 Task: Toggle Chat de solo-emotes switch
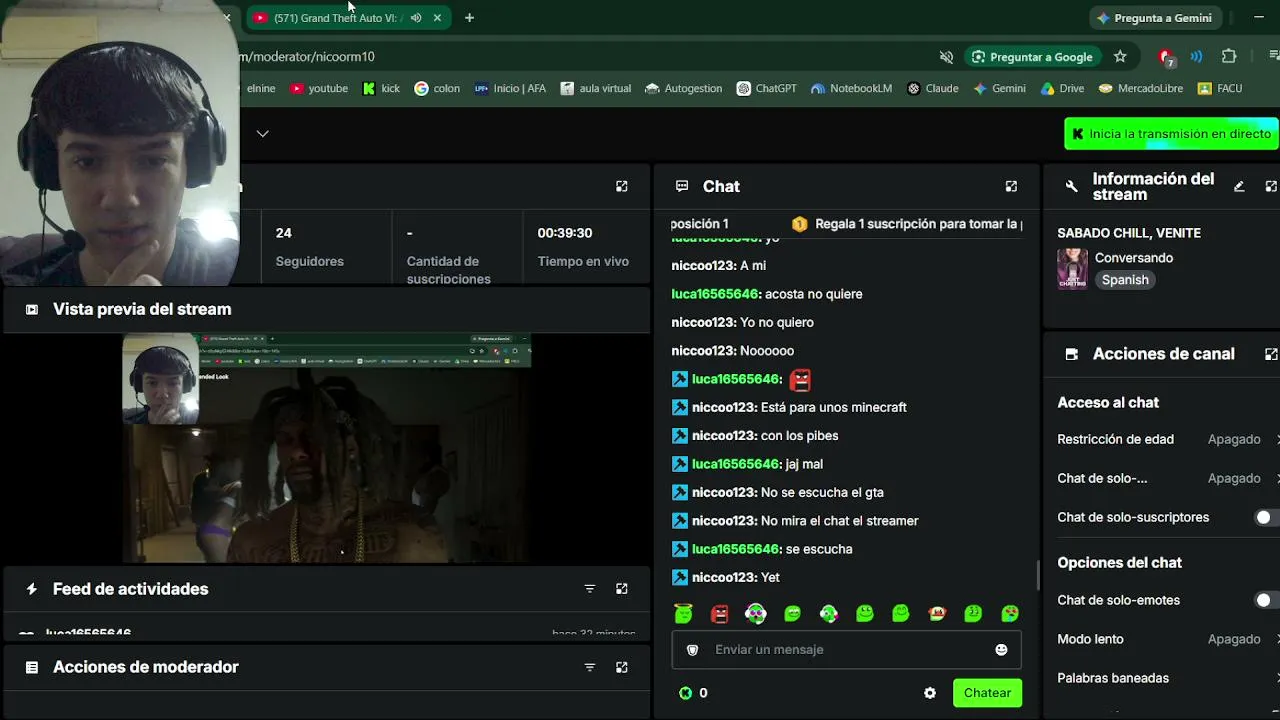tap(1267, 601)
